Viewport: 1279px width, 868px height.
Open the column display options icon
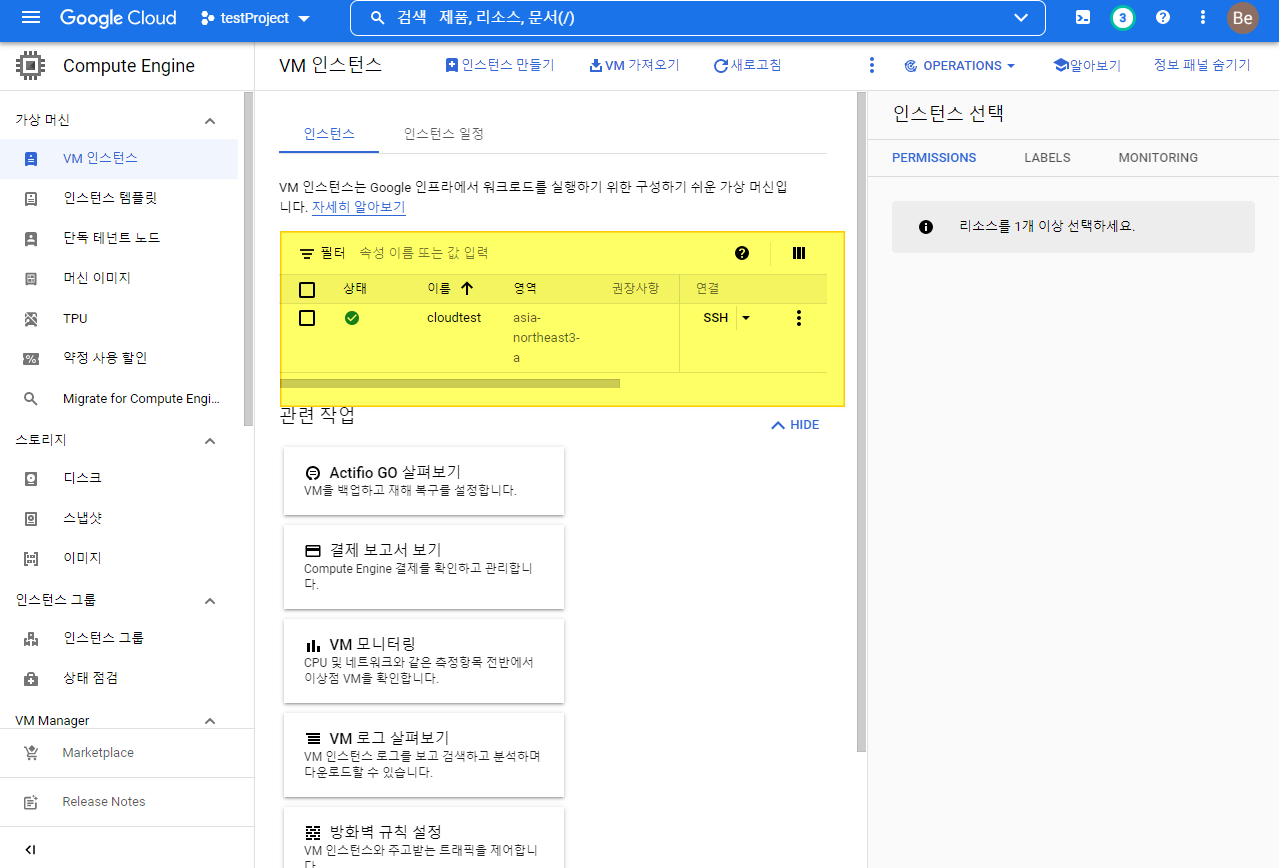tap(799, 253)
